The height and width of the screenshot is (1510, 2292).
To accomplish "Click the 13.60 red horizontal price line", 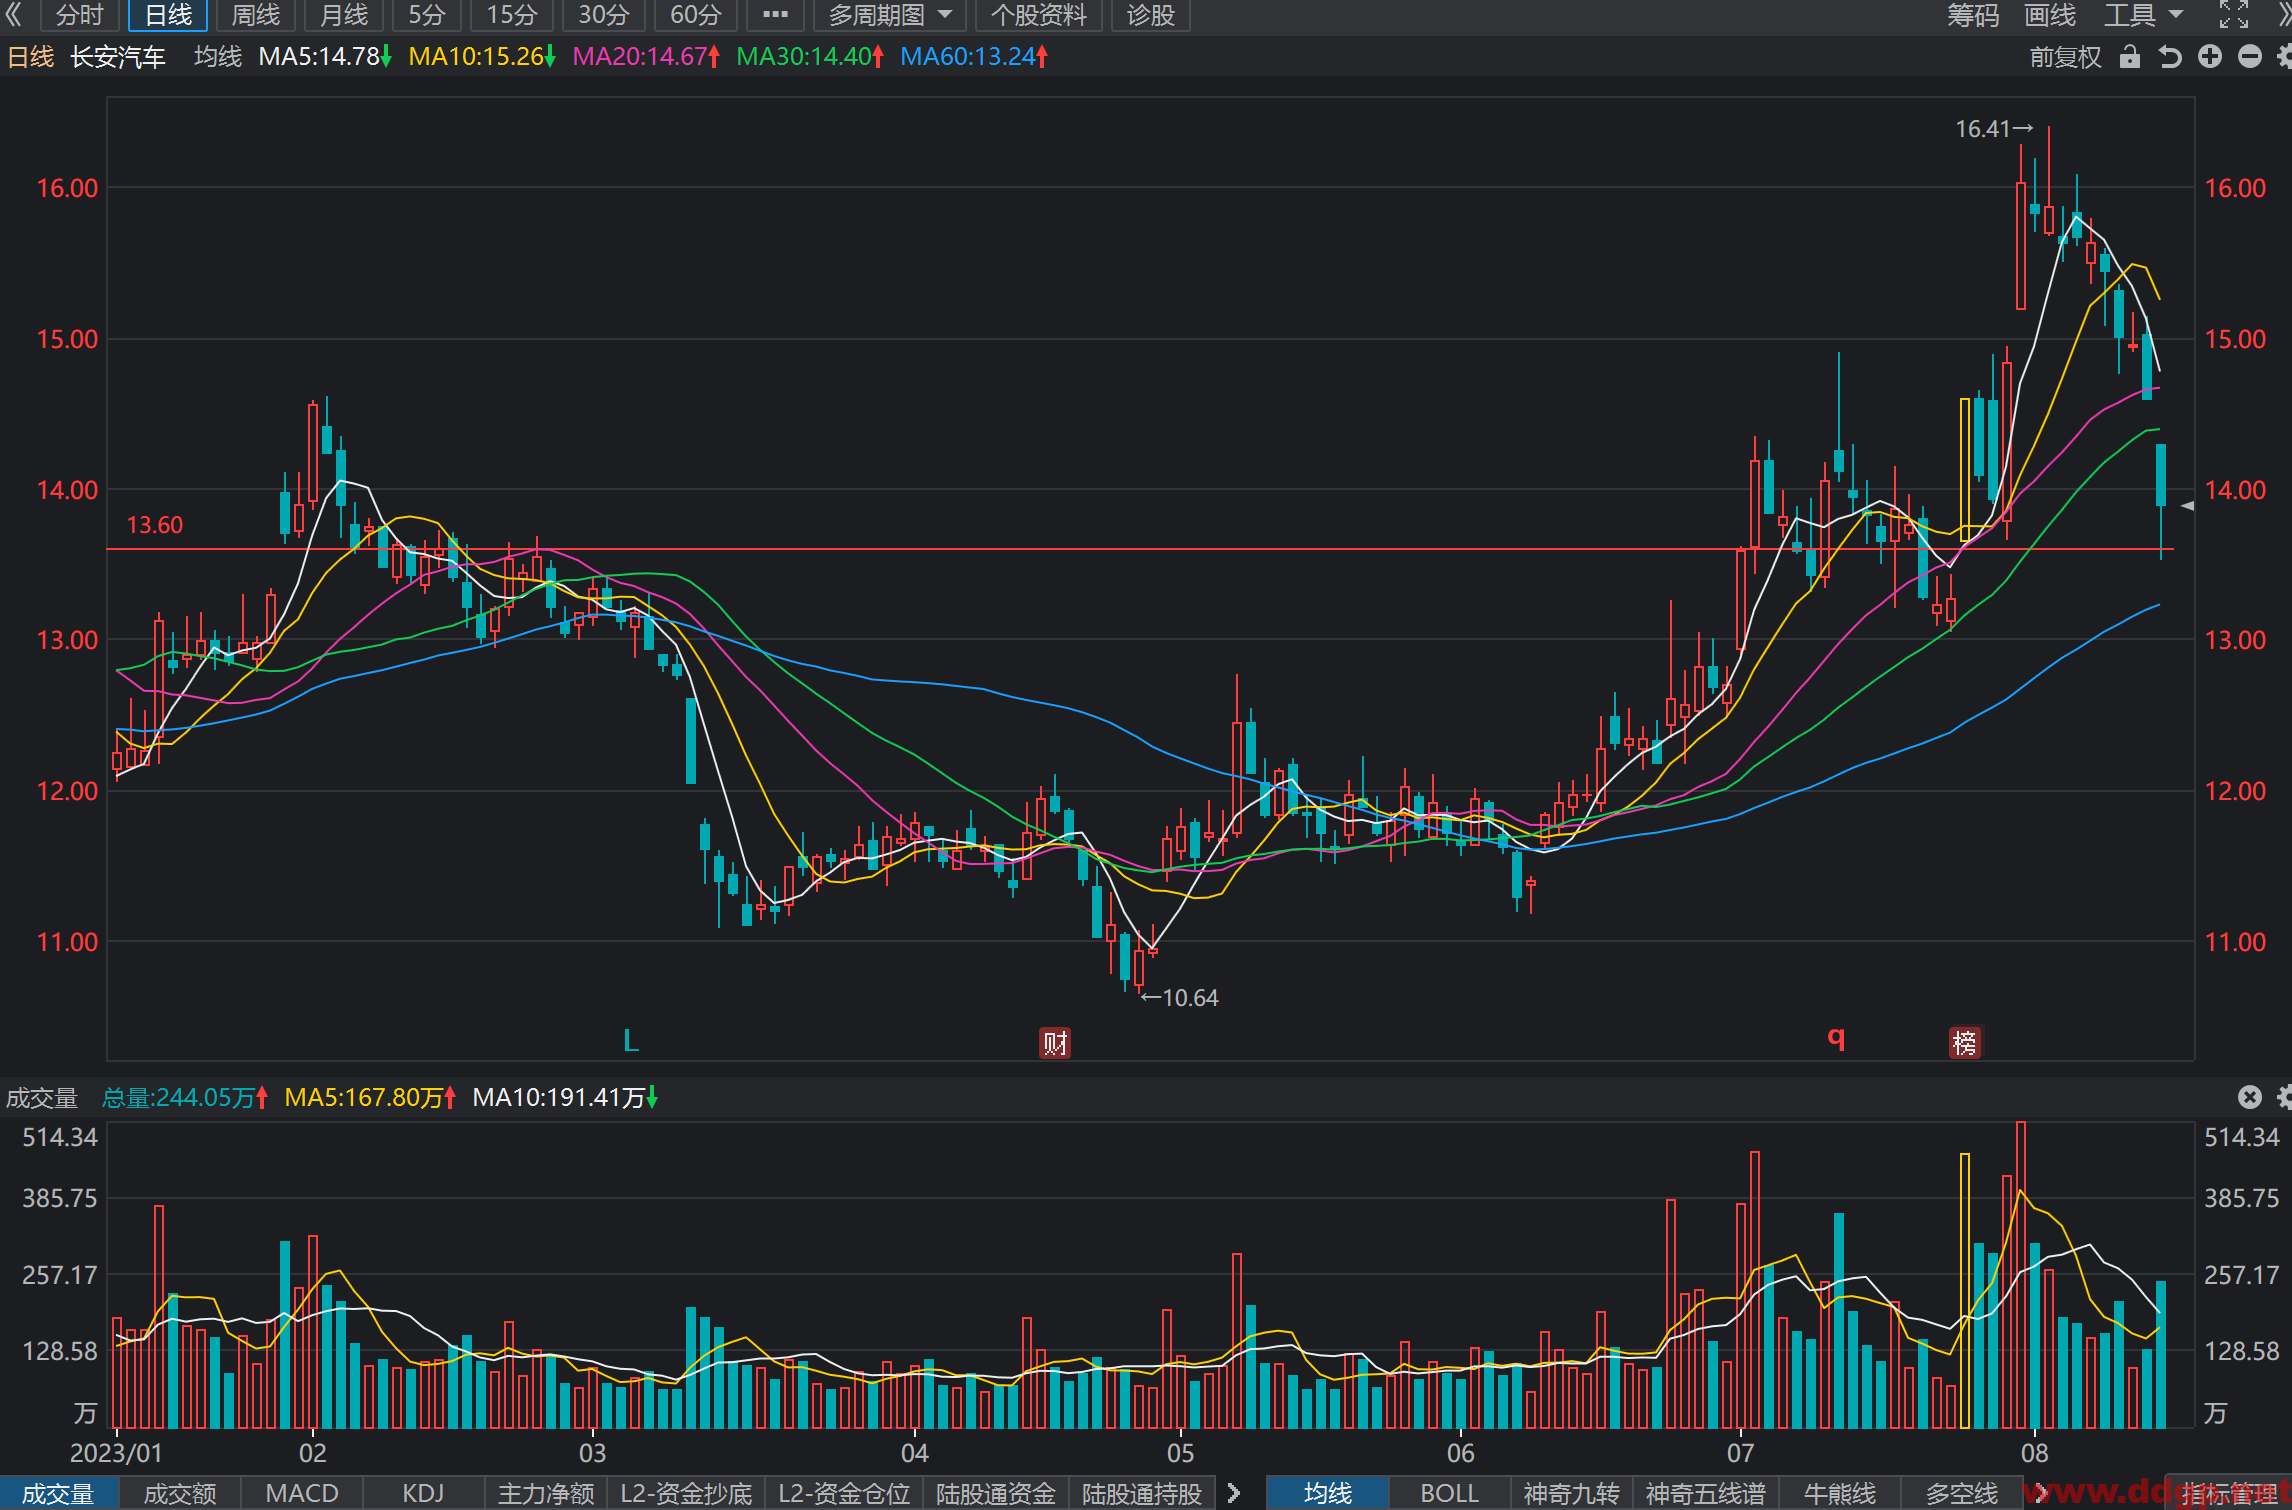I will click(1140, 549).
